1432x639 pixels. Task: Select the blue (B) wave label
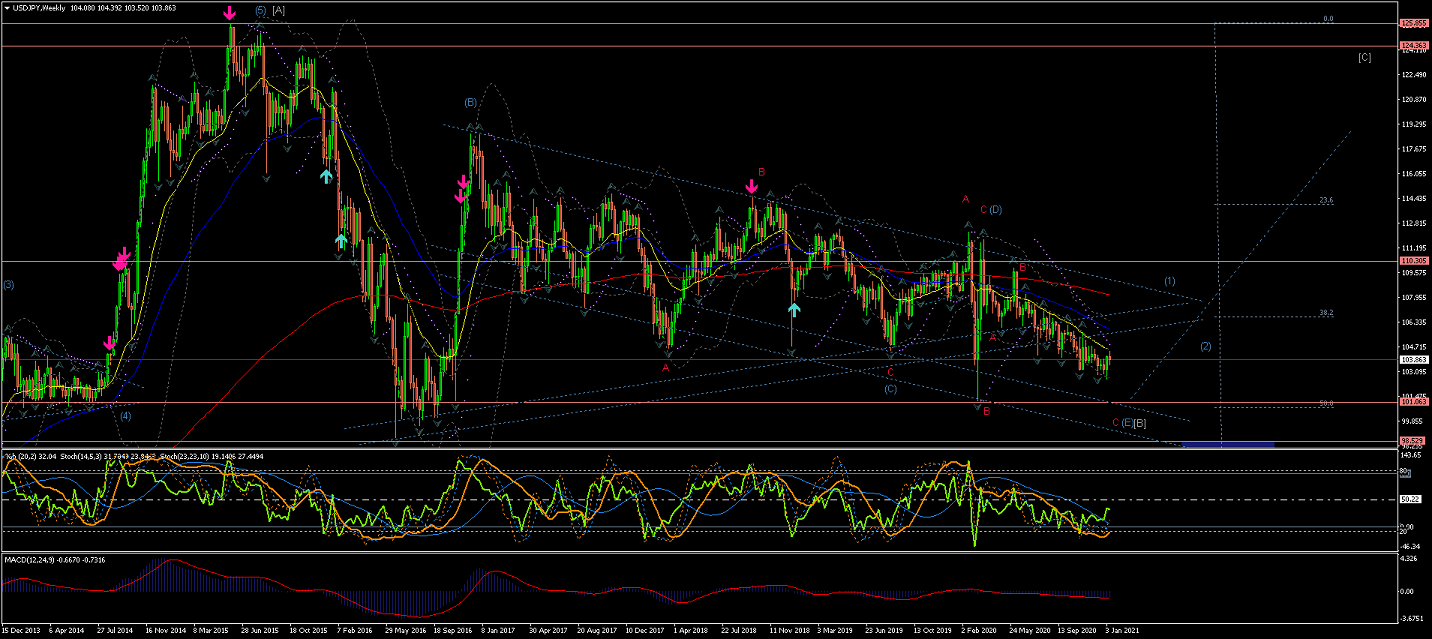(470, 102)
